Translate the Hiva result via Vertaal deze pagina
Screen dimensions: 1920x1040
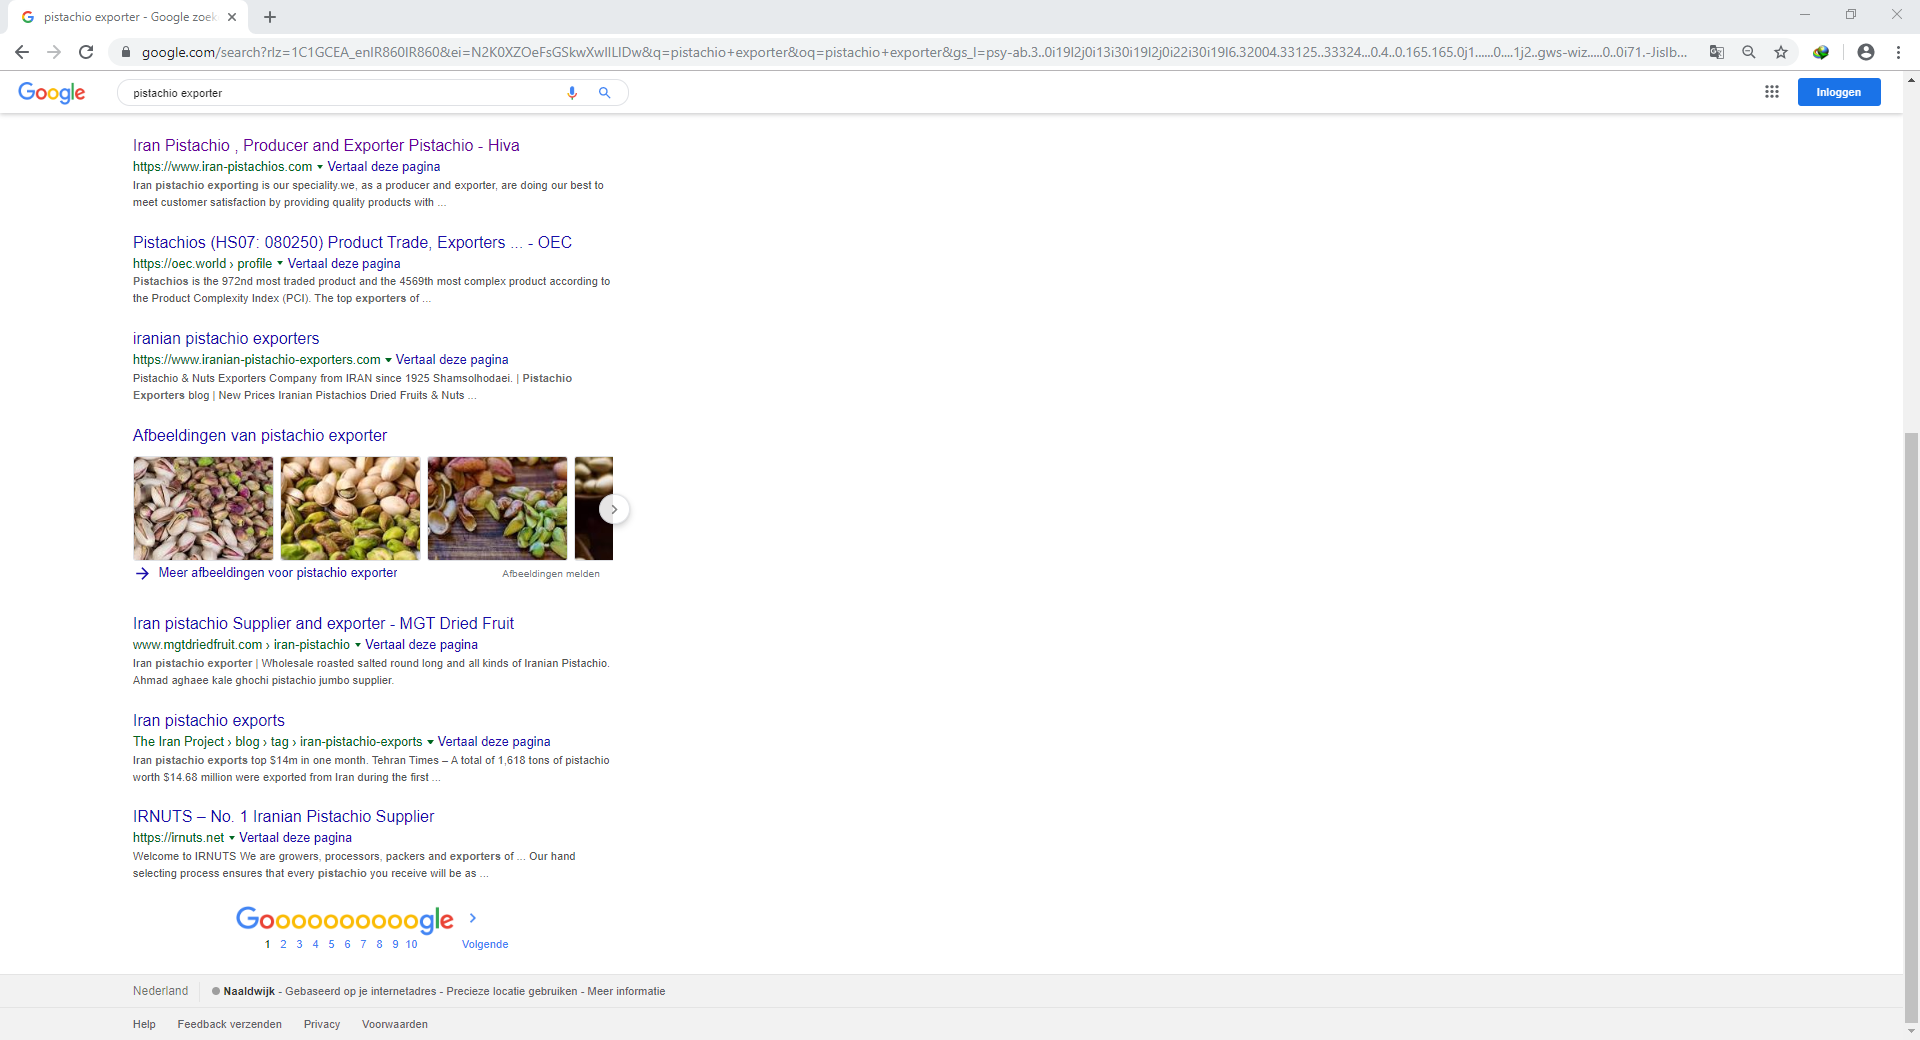point(384,167)
